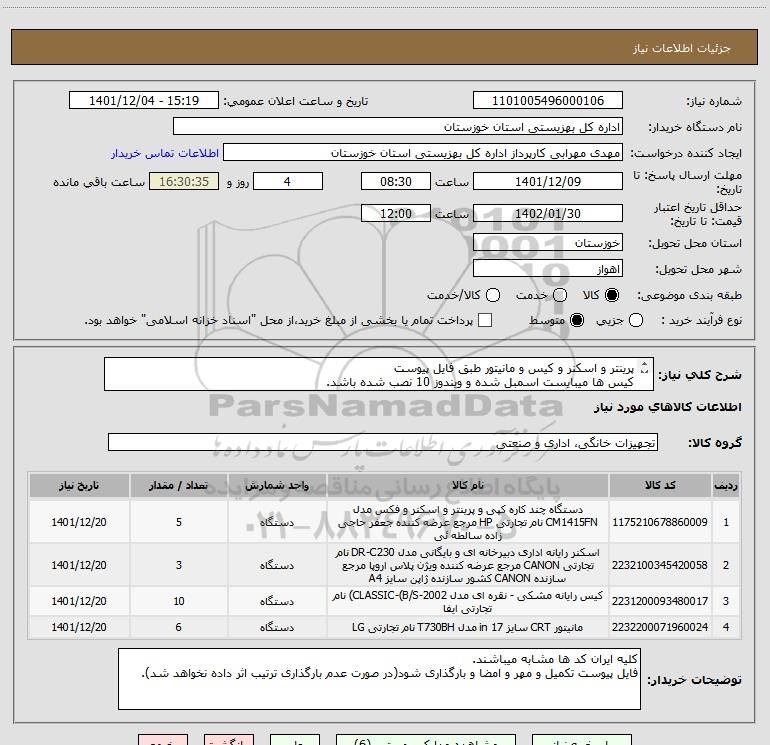Click the deadline time field 08:30

pyautogui.click(x=395, y=182)
